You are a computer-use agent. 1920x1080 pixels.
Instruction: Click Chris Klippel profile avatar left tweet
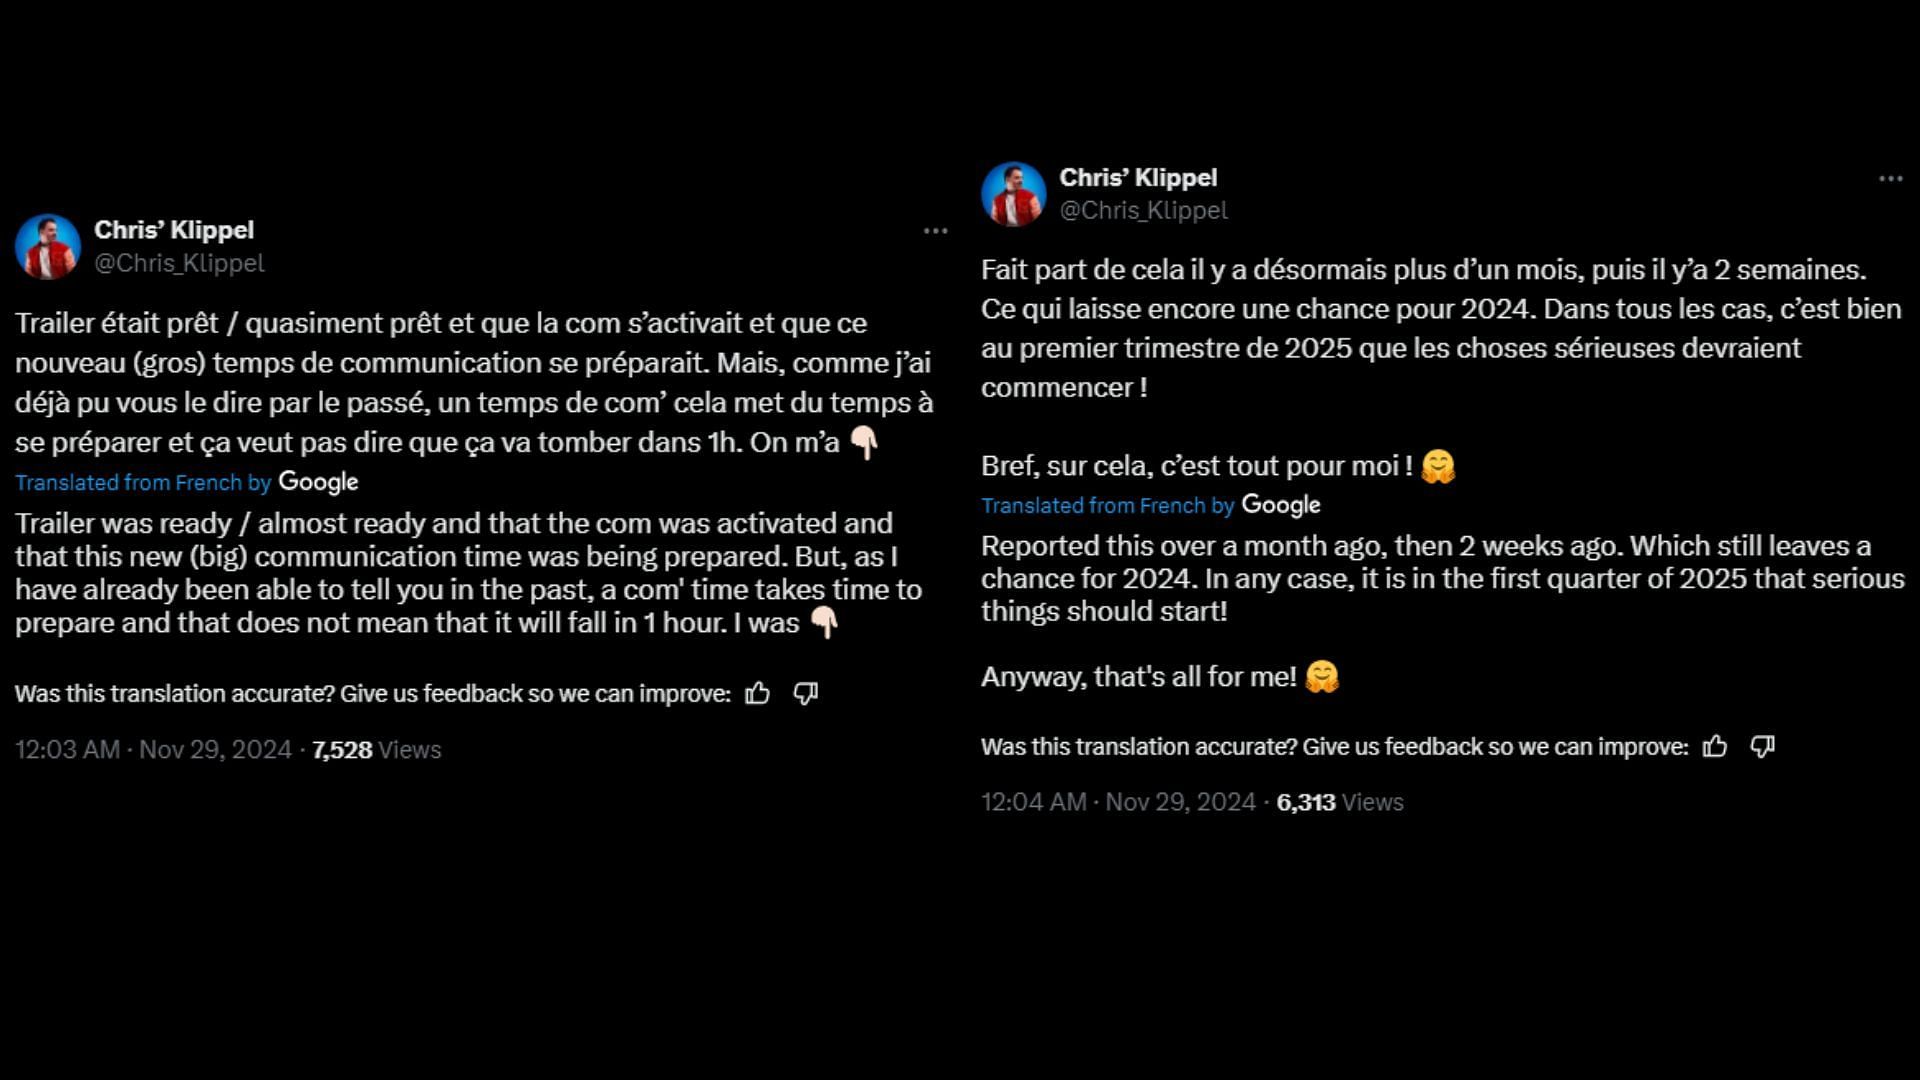(46, 245)
